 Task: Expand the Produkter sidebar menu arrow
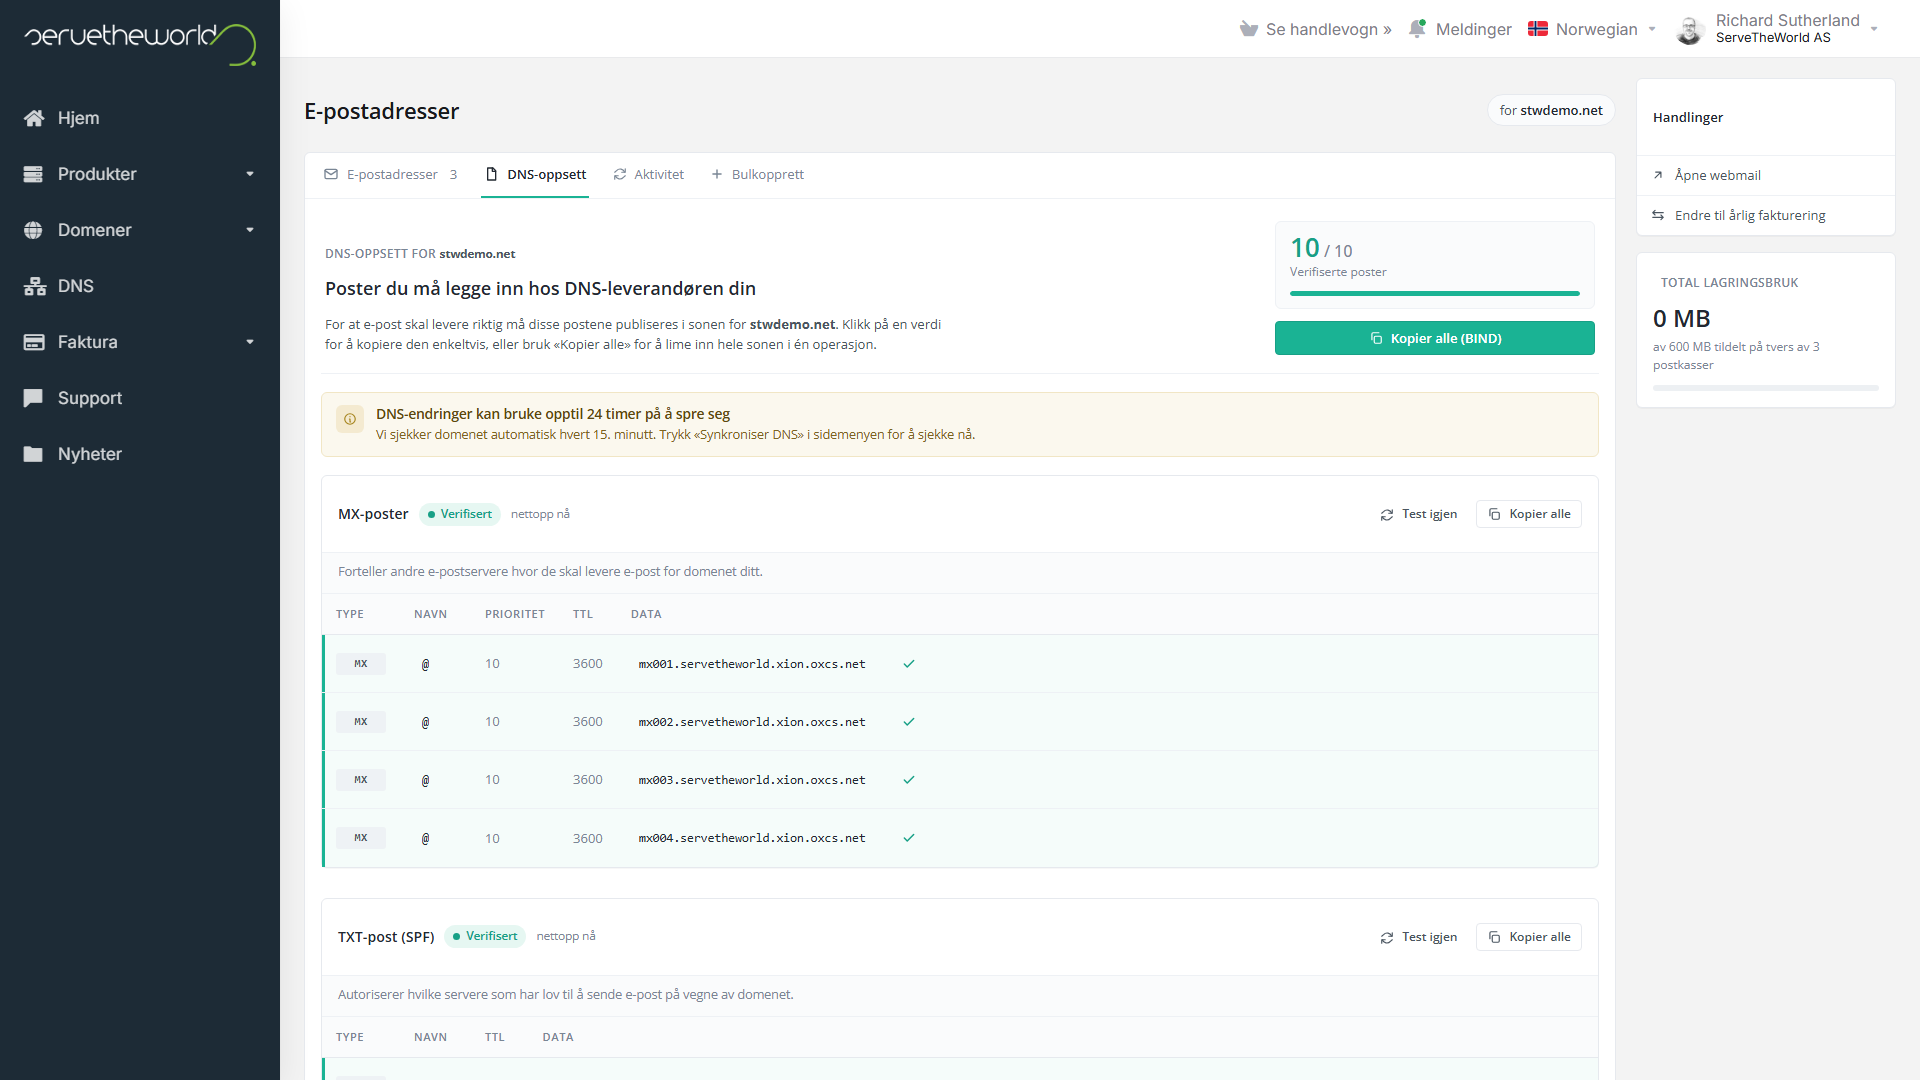pos(250,174)
